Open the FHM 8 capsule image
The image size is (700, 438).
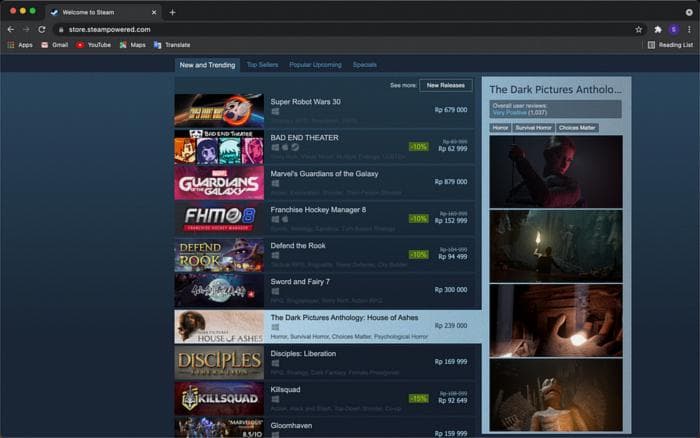pyautogui.click(x=219, y=218)
